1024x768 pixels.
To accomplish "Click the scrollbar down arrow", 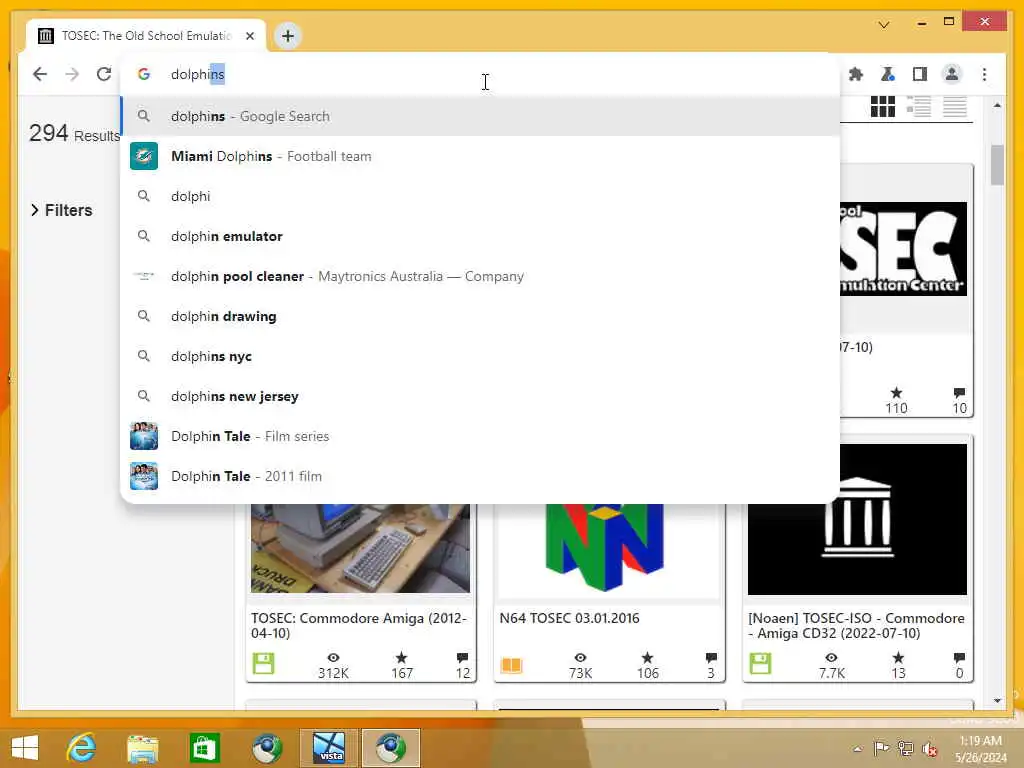I will [x=997, y=701].
